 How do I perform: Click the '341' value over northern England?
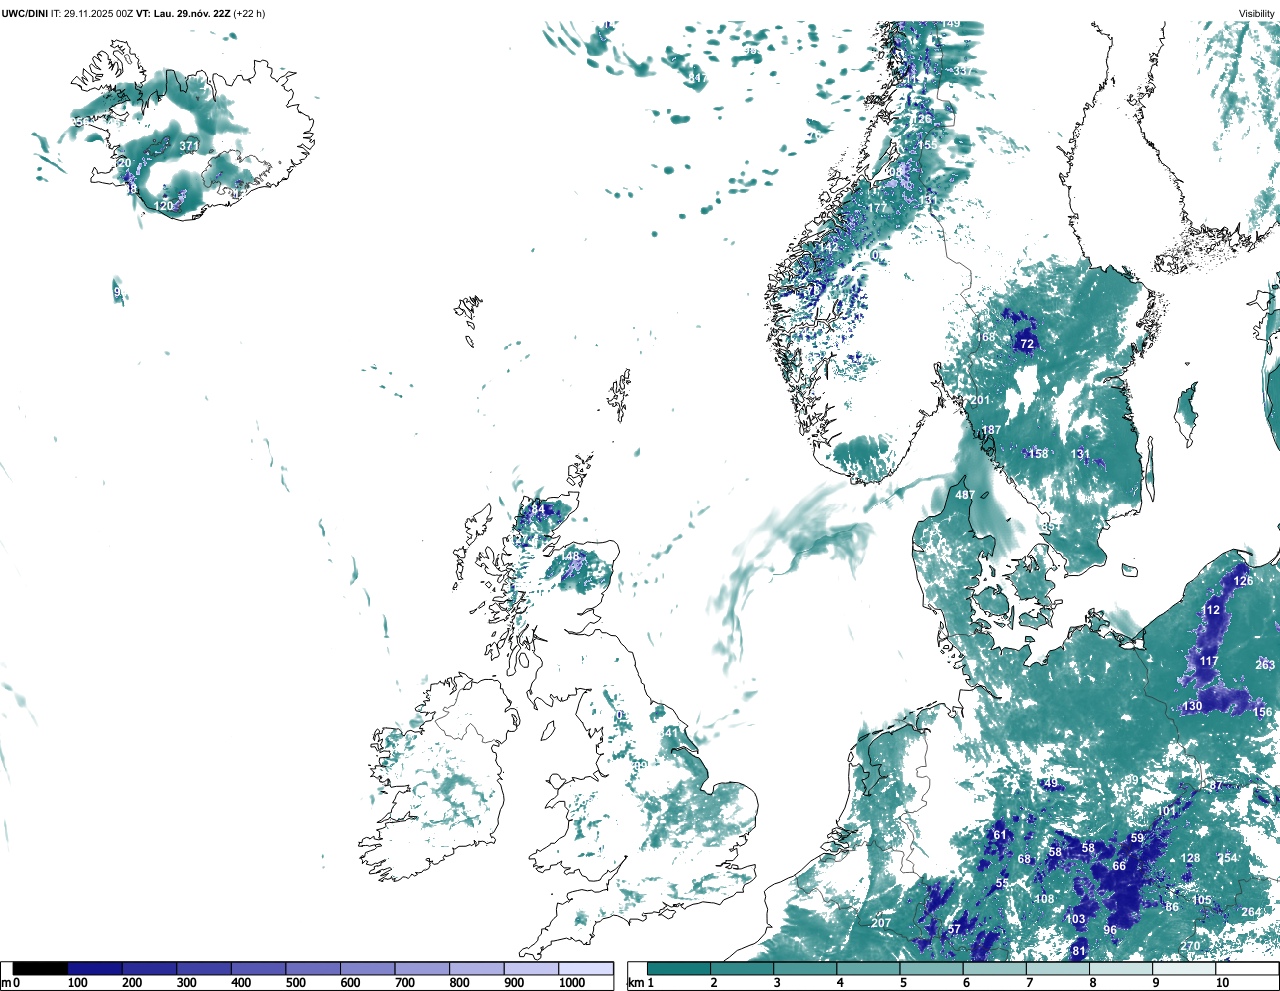coord(669,733)
